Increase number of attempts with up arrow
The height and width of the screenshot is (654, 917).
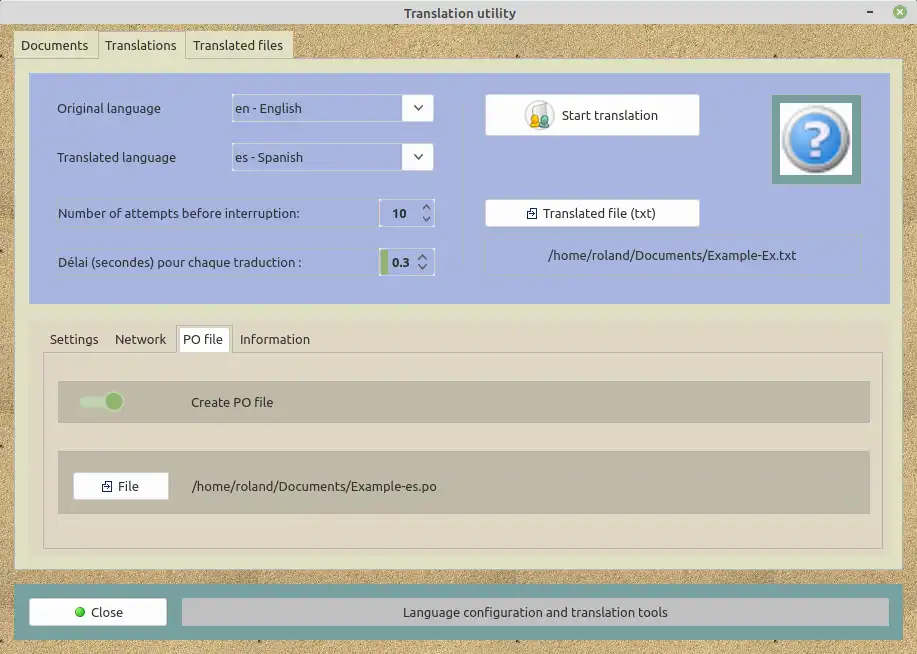coord(426,208)
